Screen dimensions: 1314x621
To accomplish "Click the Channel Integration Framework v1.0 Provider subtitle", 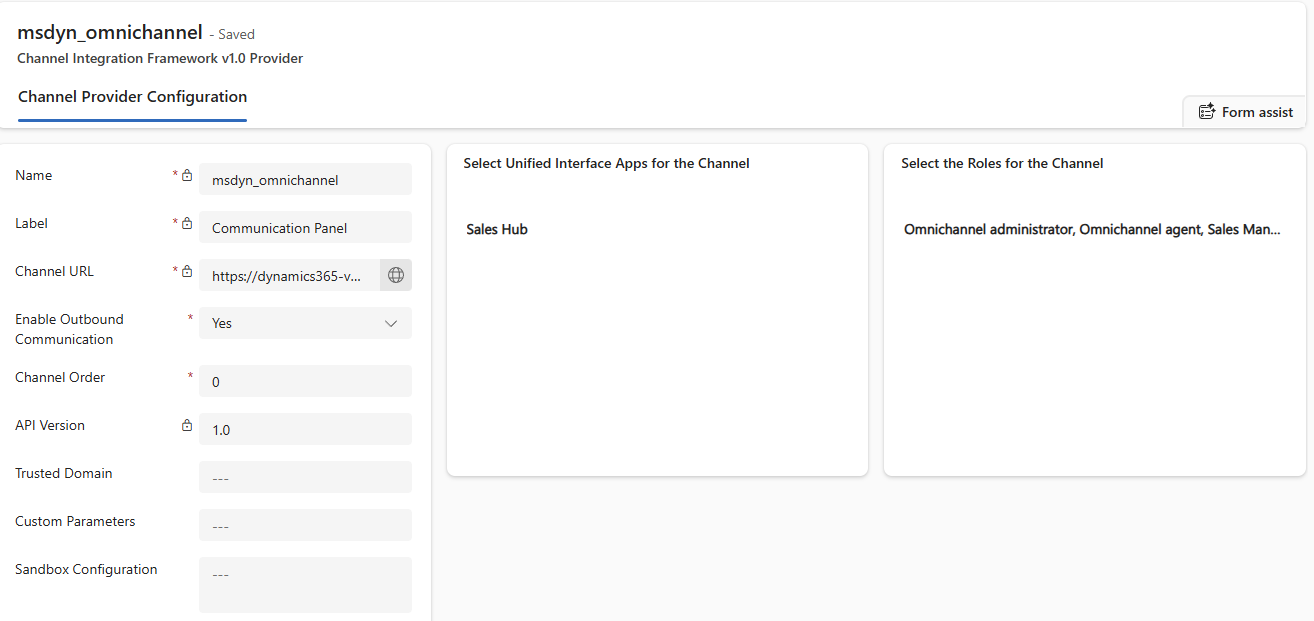I will tap(160, 58).
